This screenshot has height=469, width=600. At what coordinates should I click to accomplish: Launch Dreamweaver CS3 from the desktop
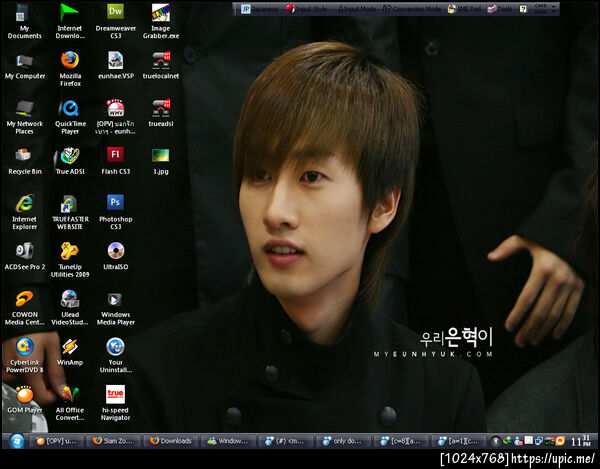point(116,22)
